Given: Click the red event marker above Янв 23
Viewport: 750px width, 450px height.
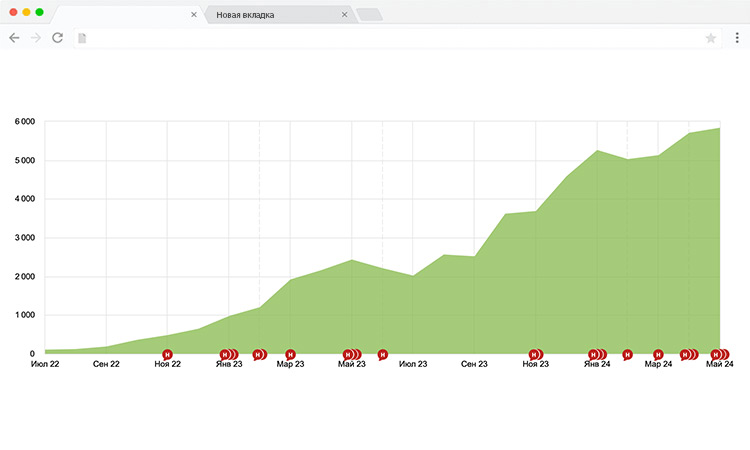Looking at the screenshot, I should [x=227, y=354].
